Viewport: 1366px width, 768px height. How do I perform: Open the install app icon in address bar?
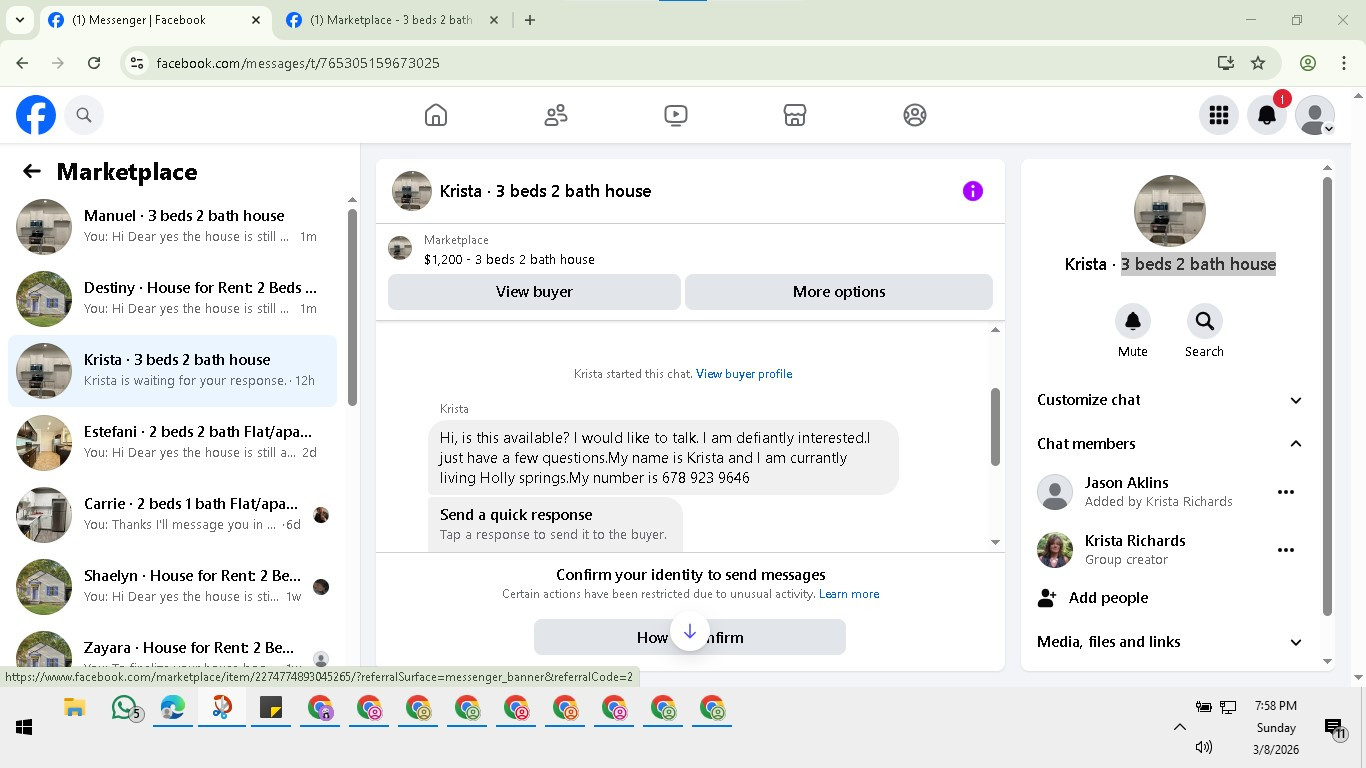[1226, 63]
